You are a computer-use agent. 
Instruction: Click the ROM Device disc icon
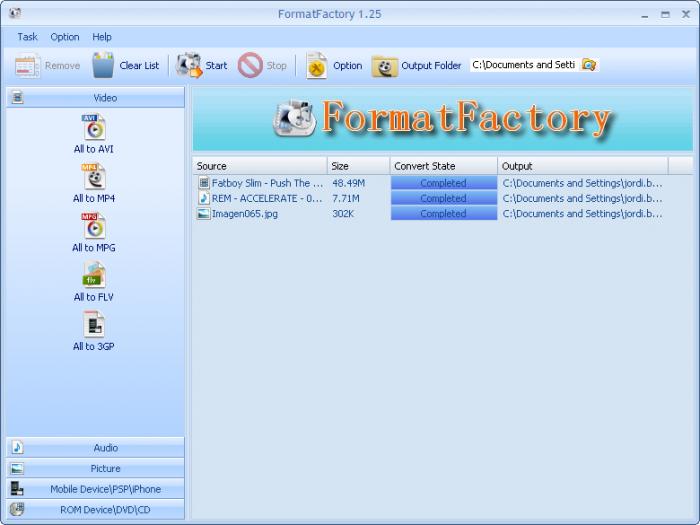[x=17, y=509]
